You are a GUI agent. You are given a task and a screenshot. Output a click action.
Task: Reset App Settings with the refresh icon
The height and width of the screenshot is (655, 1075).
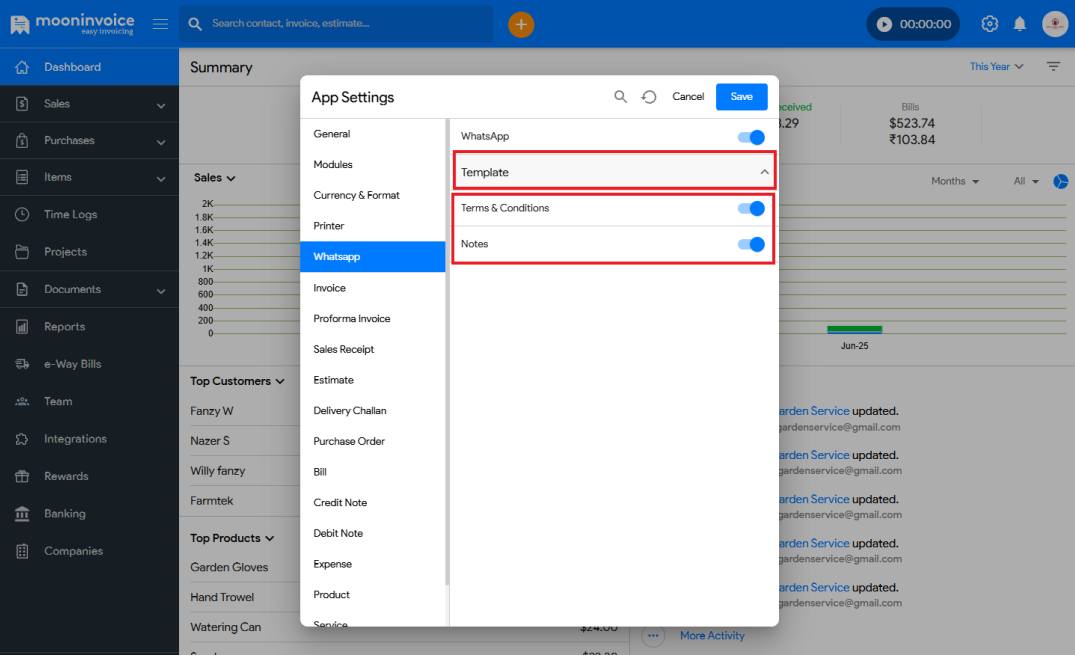tap(649, 97)
